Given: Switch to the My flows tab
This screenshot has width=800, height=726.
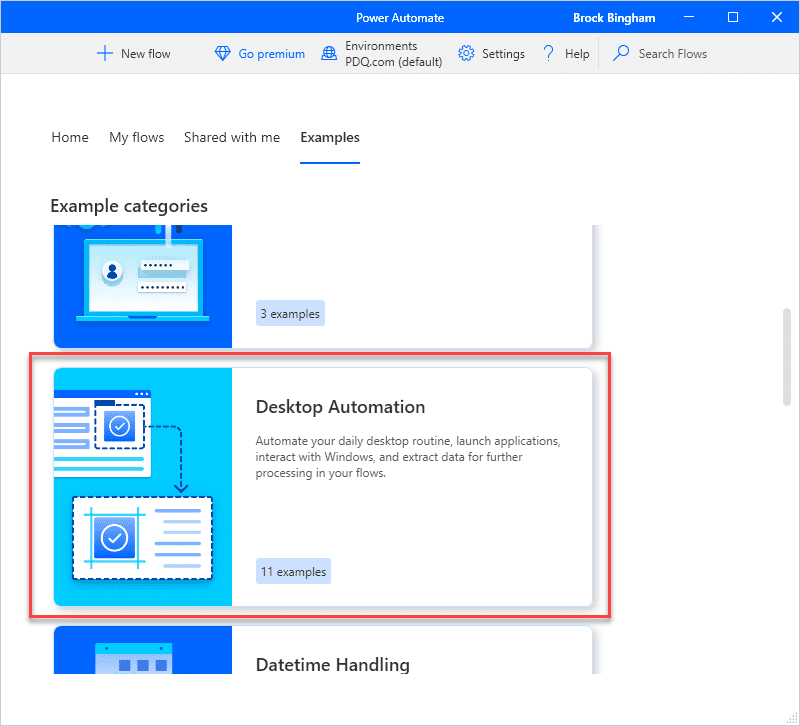Looking at the screenshot, I should (x=136, y=137).
